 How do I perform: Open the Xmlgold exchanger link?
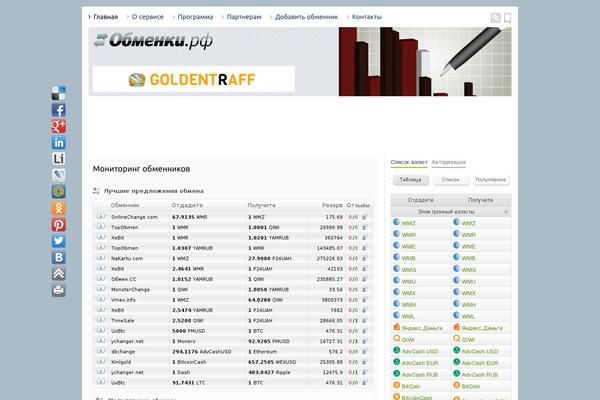pos(121,362)
